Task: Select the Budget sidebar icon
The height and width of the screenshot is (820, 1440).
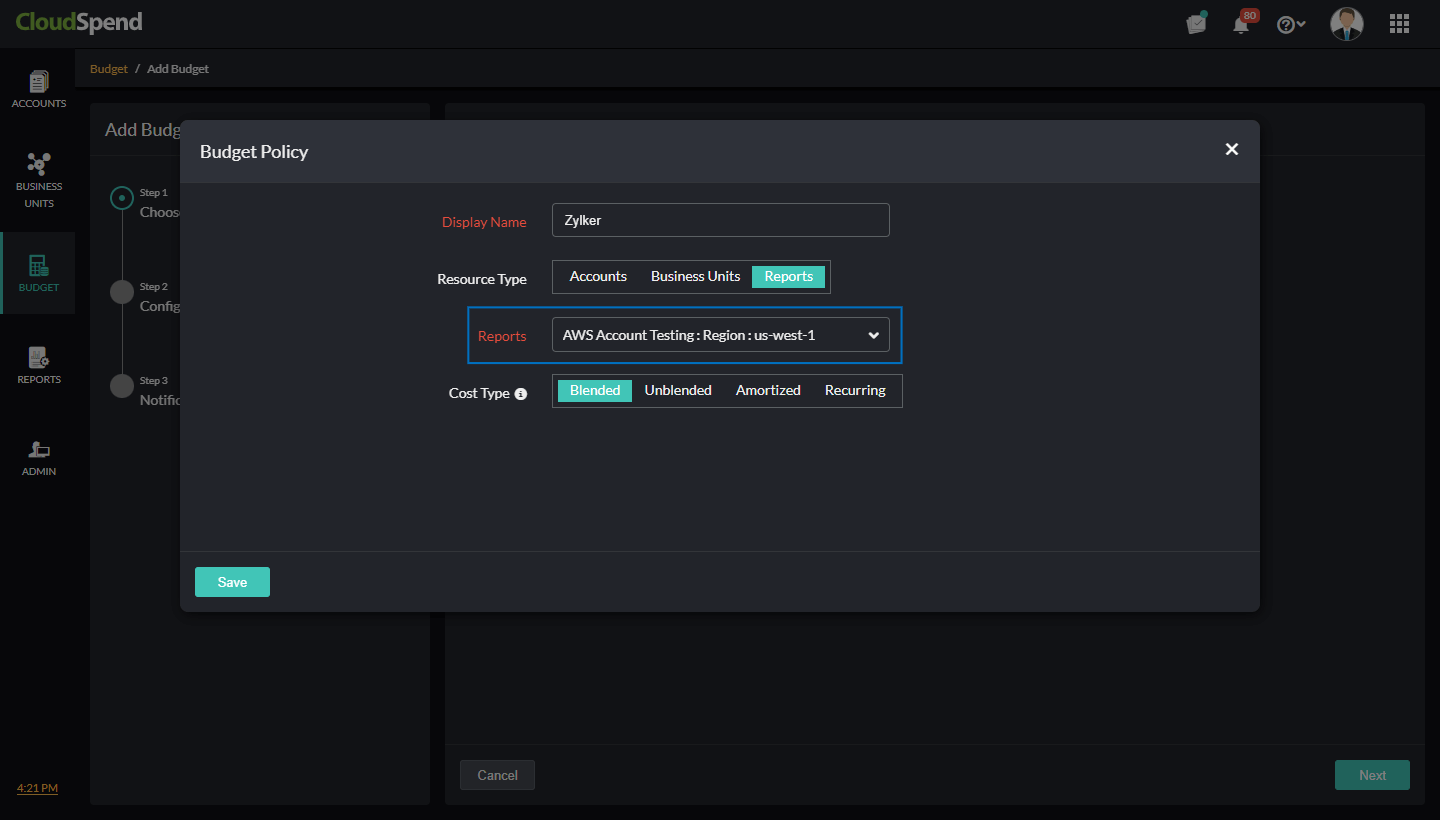Action: pyautogui.click(x=38, y=273)
